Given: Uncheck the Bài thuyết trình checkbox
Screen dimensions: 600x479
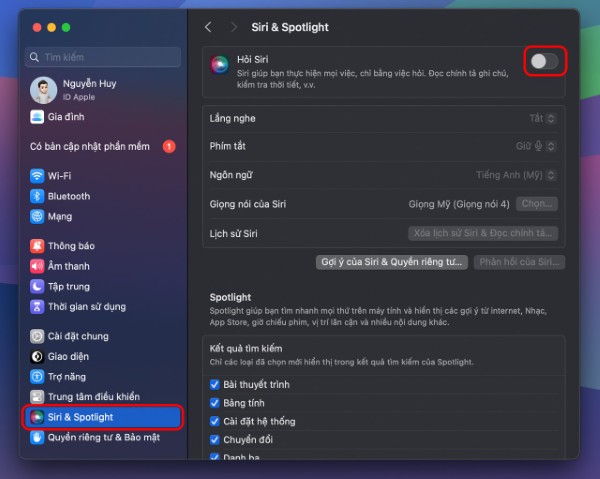Looking at the screenshot, I should coord(215,385).
